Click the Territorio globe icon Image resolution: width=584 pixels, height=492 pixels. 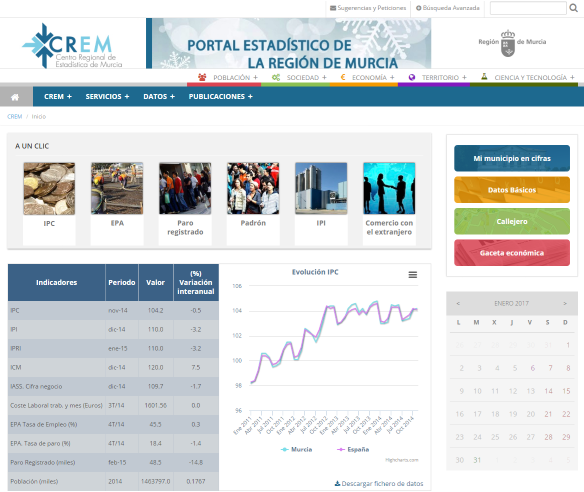412,77
